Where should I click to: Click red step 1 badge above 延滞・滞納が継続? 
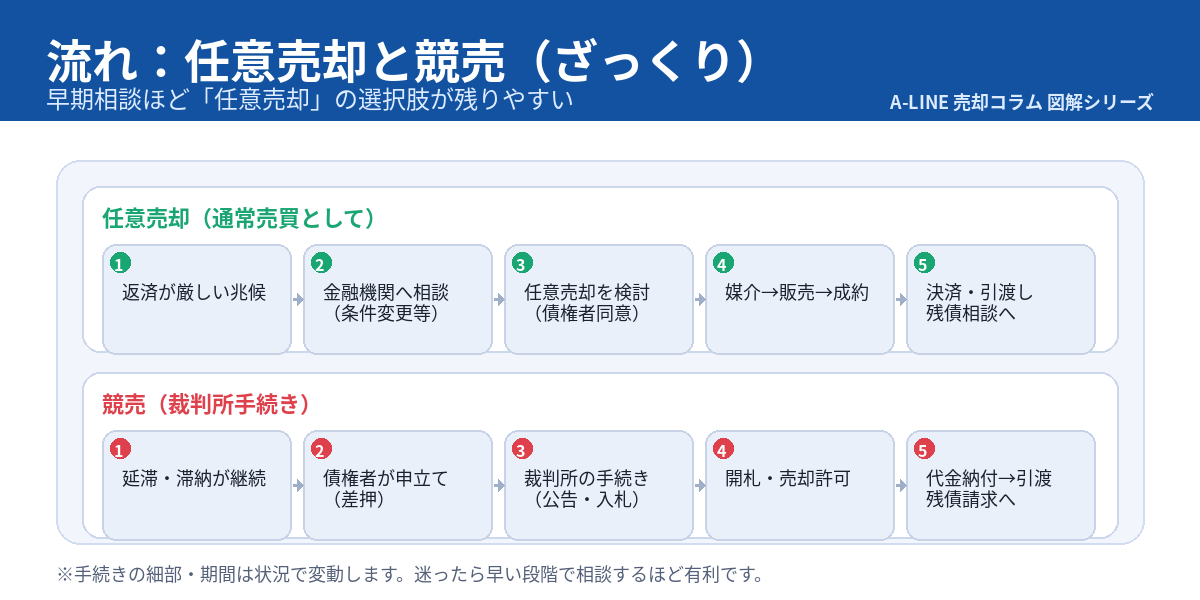[120, 450]
